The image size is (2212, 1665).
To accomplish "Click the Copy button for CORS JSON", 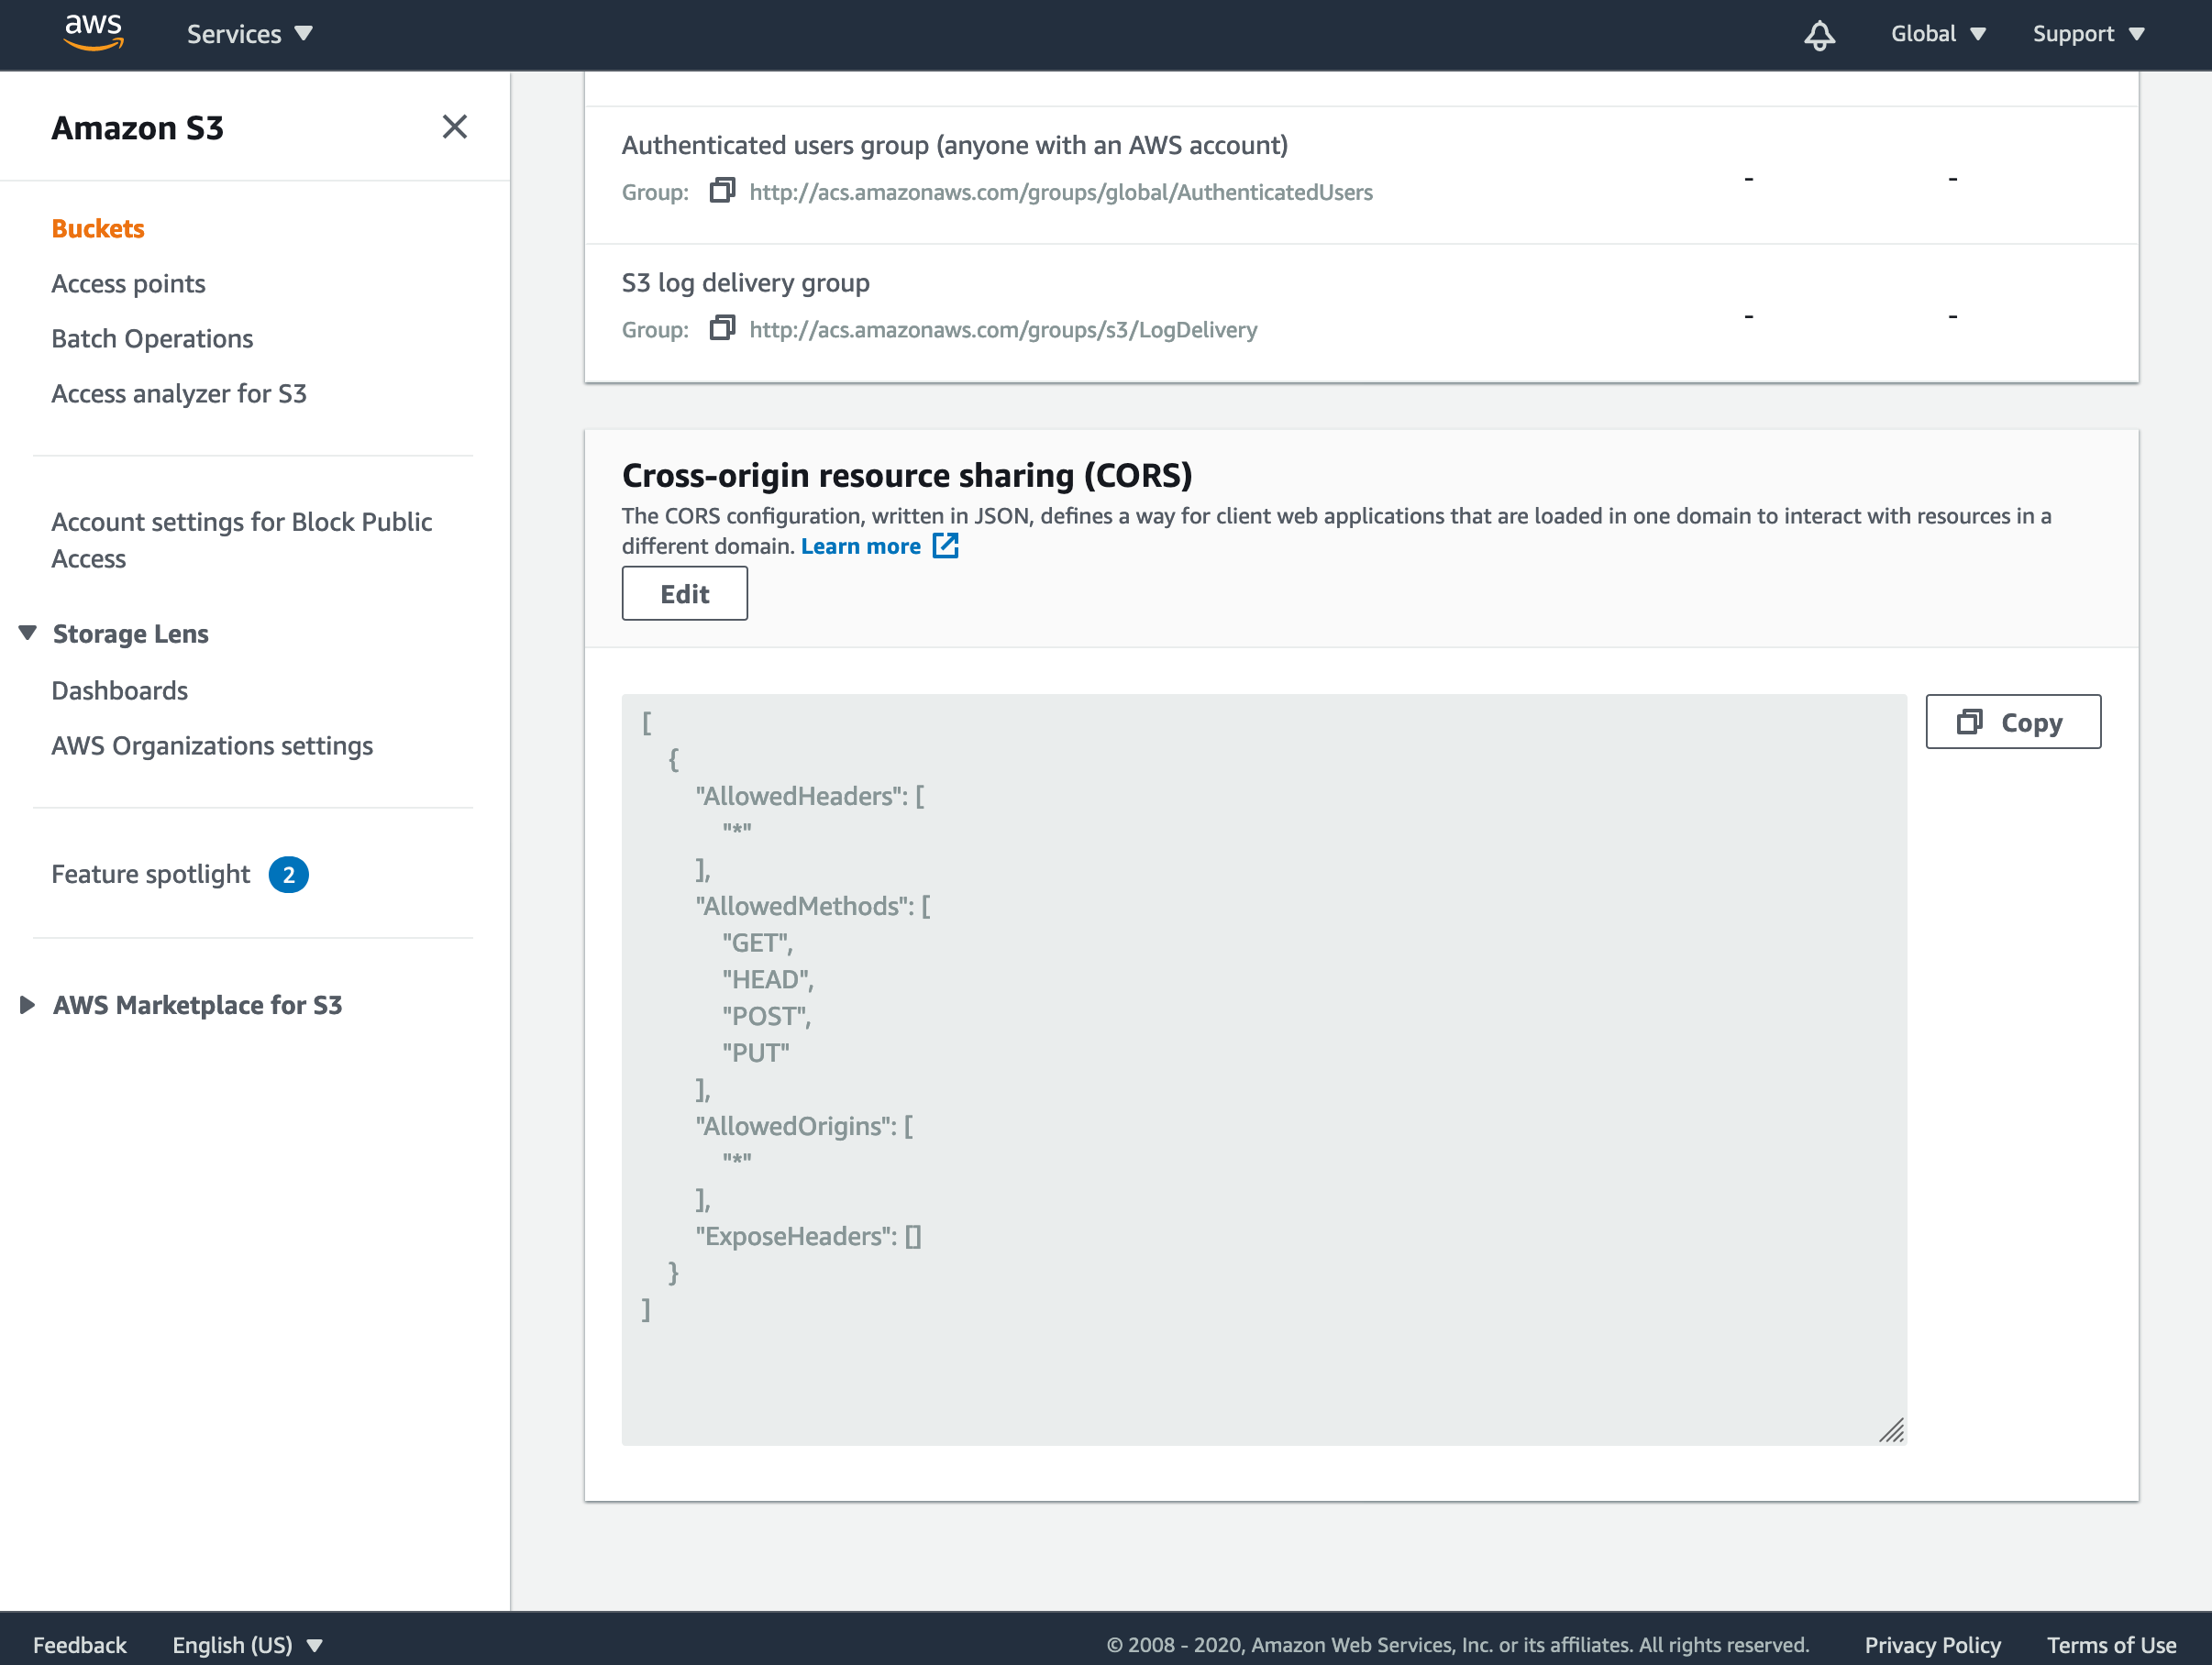I will point(2013,721).
